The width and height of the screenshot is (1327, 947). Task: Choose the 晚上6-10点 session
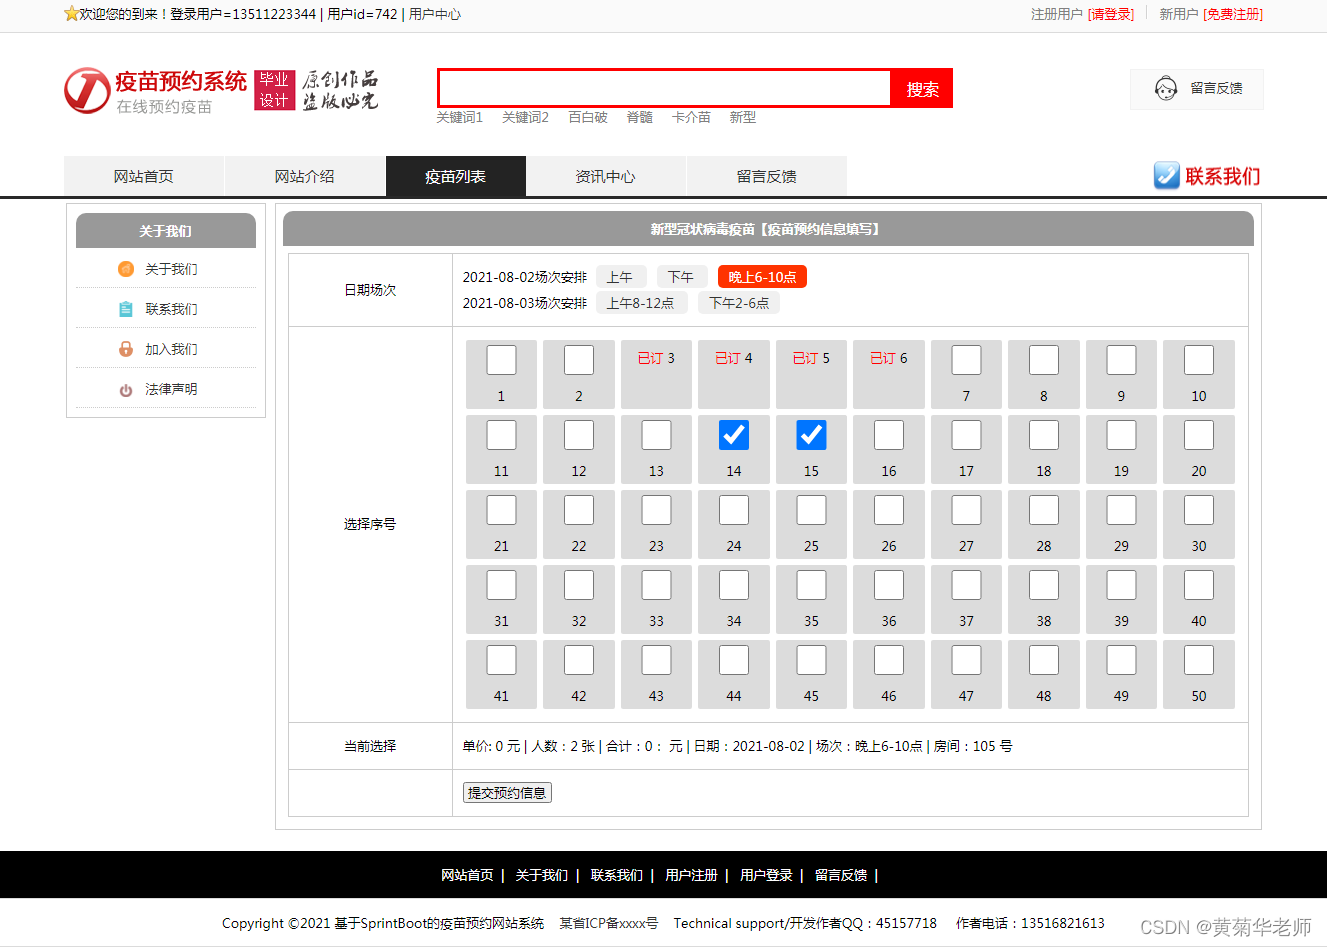tap(762, 277)
